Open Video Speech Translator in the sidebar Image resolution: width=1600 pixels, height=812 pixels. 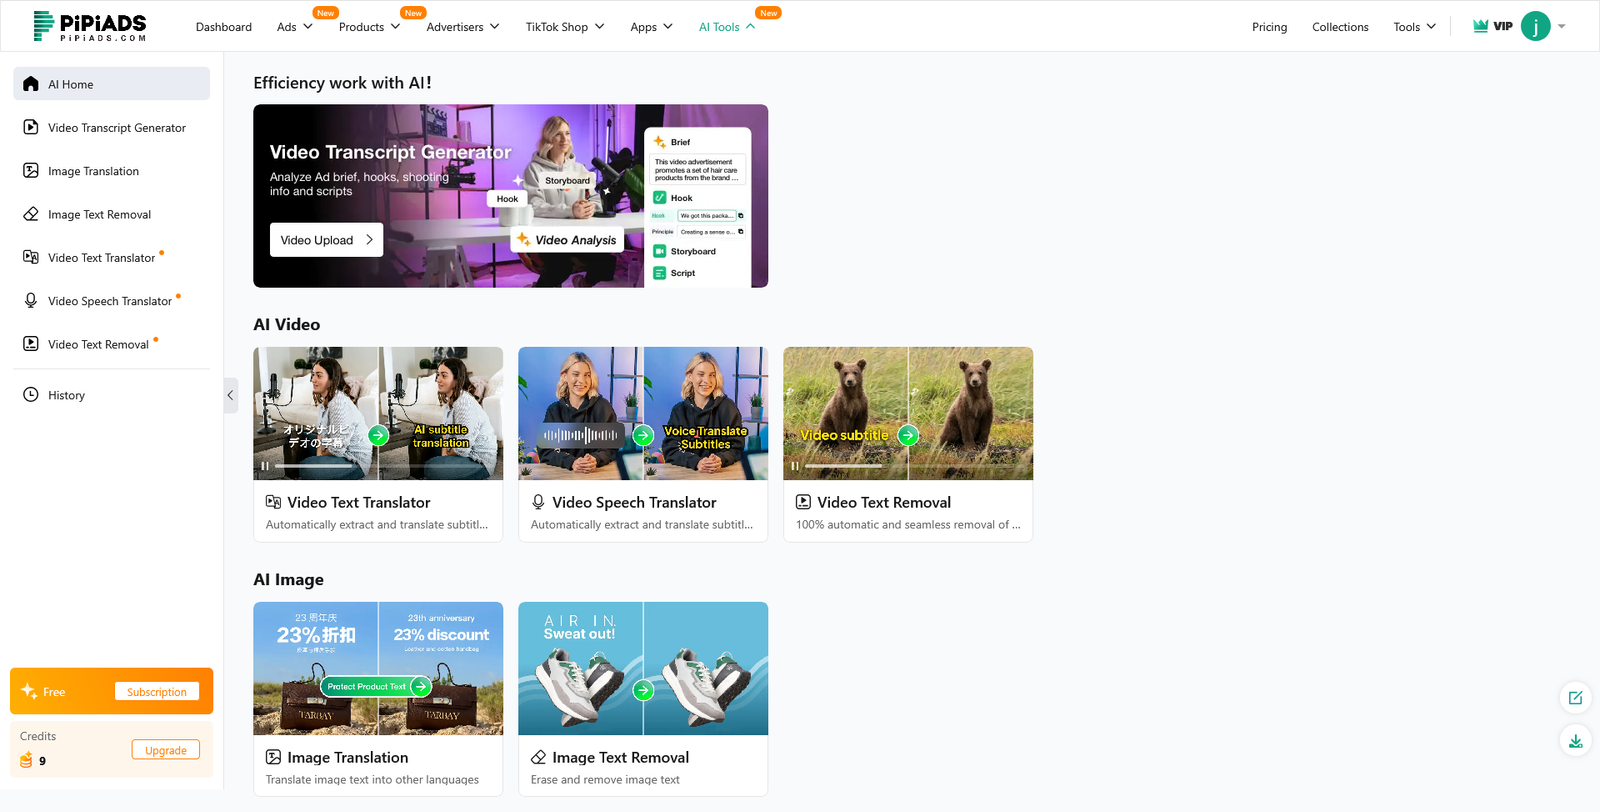111,301
